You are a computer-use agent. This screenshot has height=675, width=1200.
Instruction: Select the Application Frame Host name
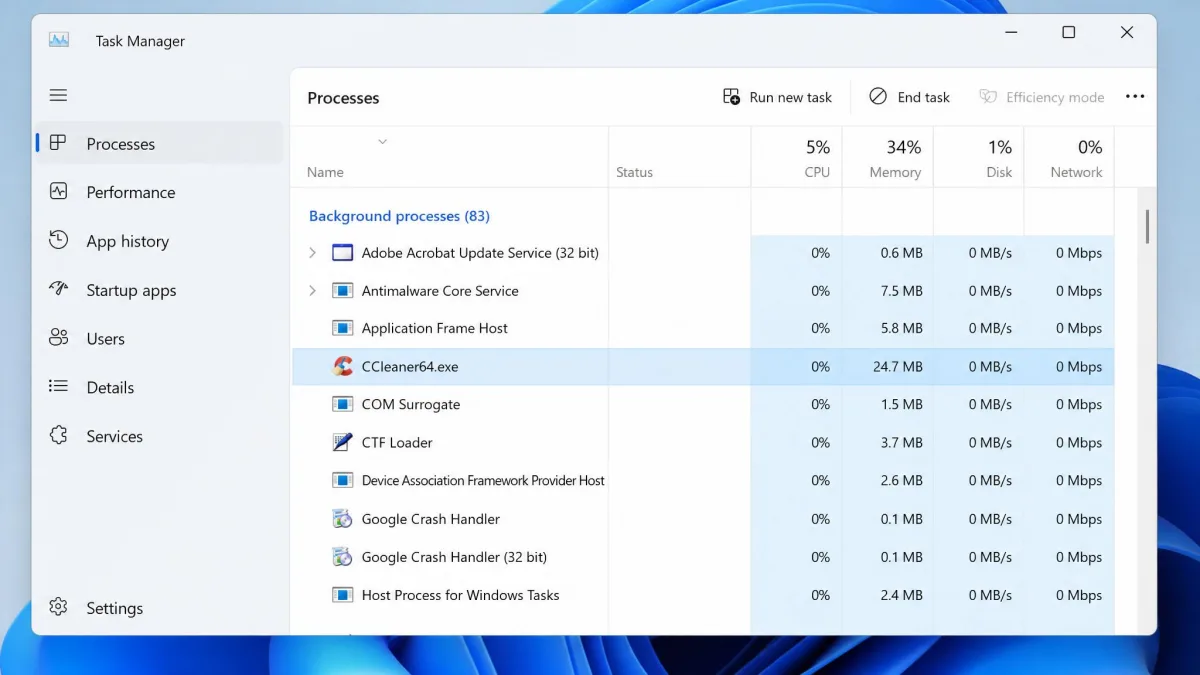coord(435,328)
